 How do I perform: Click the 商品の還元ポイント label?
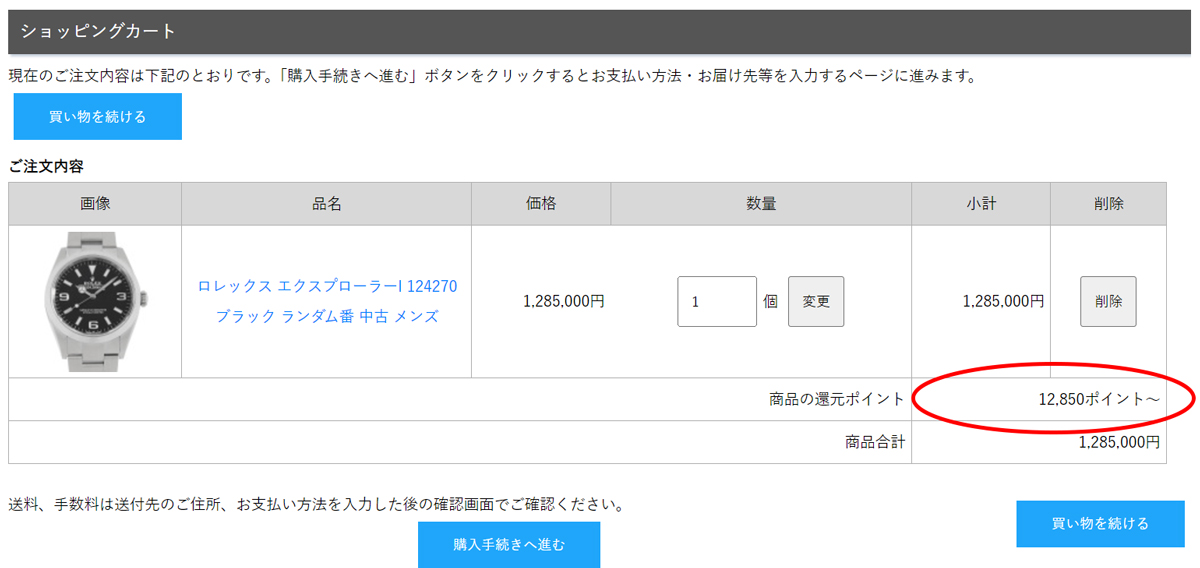[836, 399]
